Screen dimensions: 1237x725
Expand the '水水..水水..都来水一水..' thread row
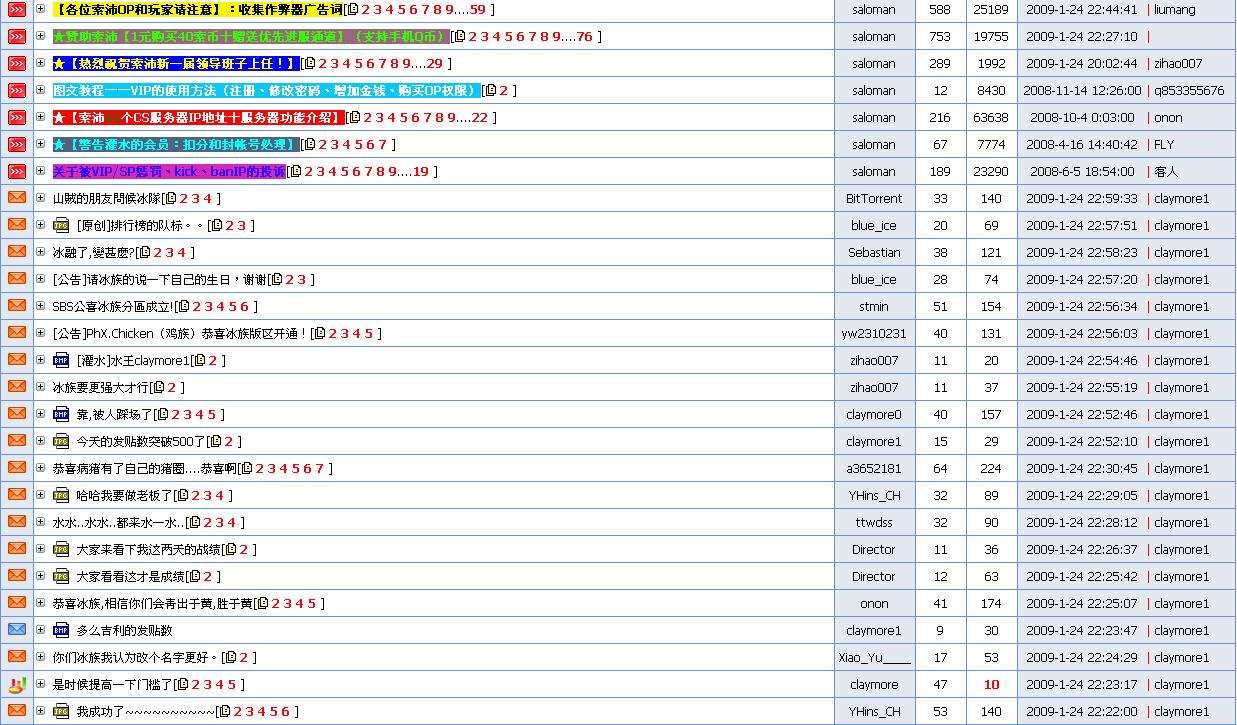click(41, 522)
